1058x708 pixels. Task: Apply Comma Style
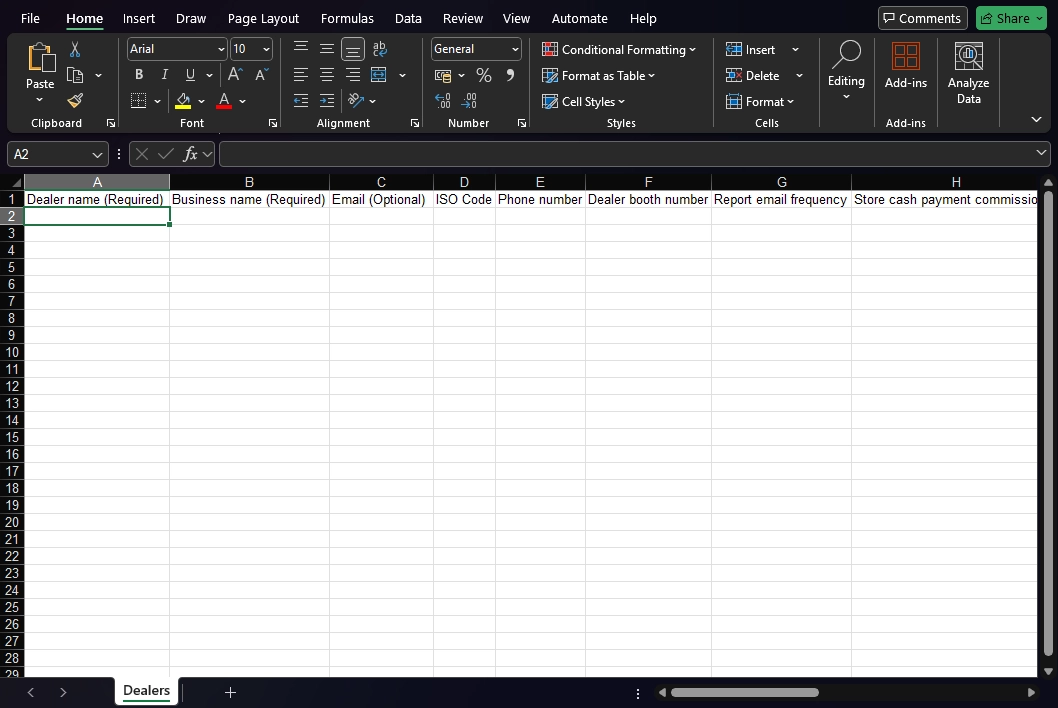510,75
